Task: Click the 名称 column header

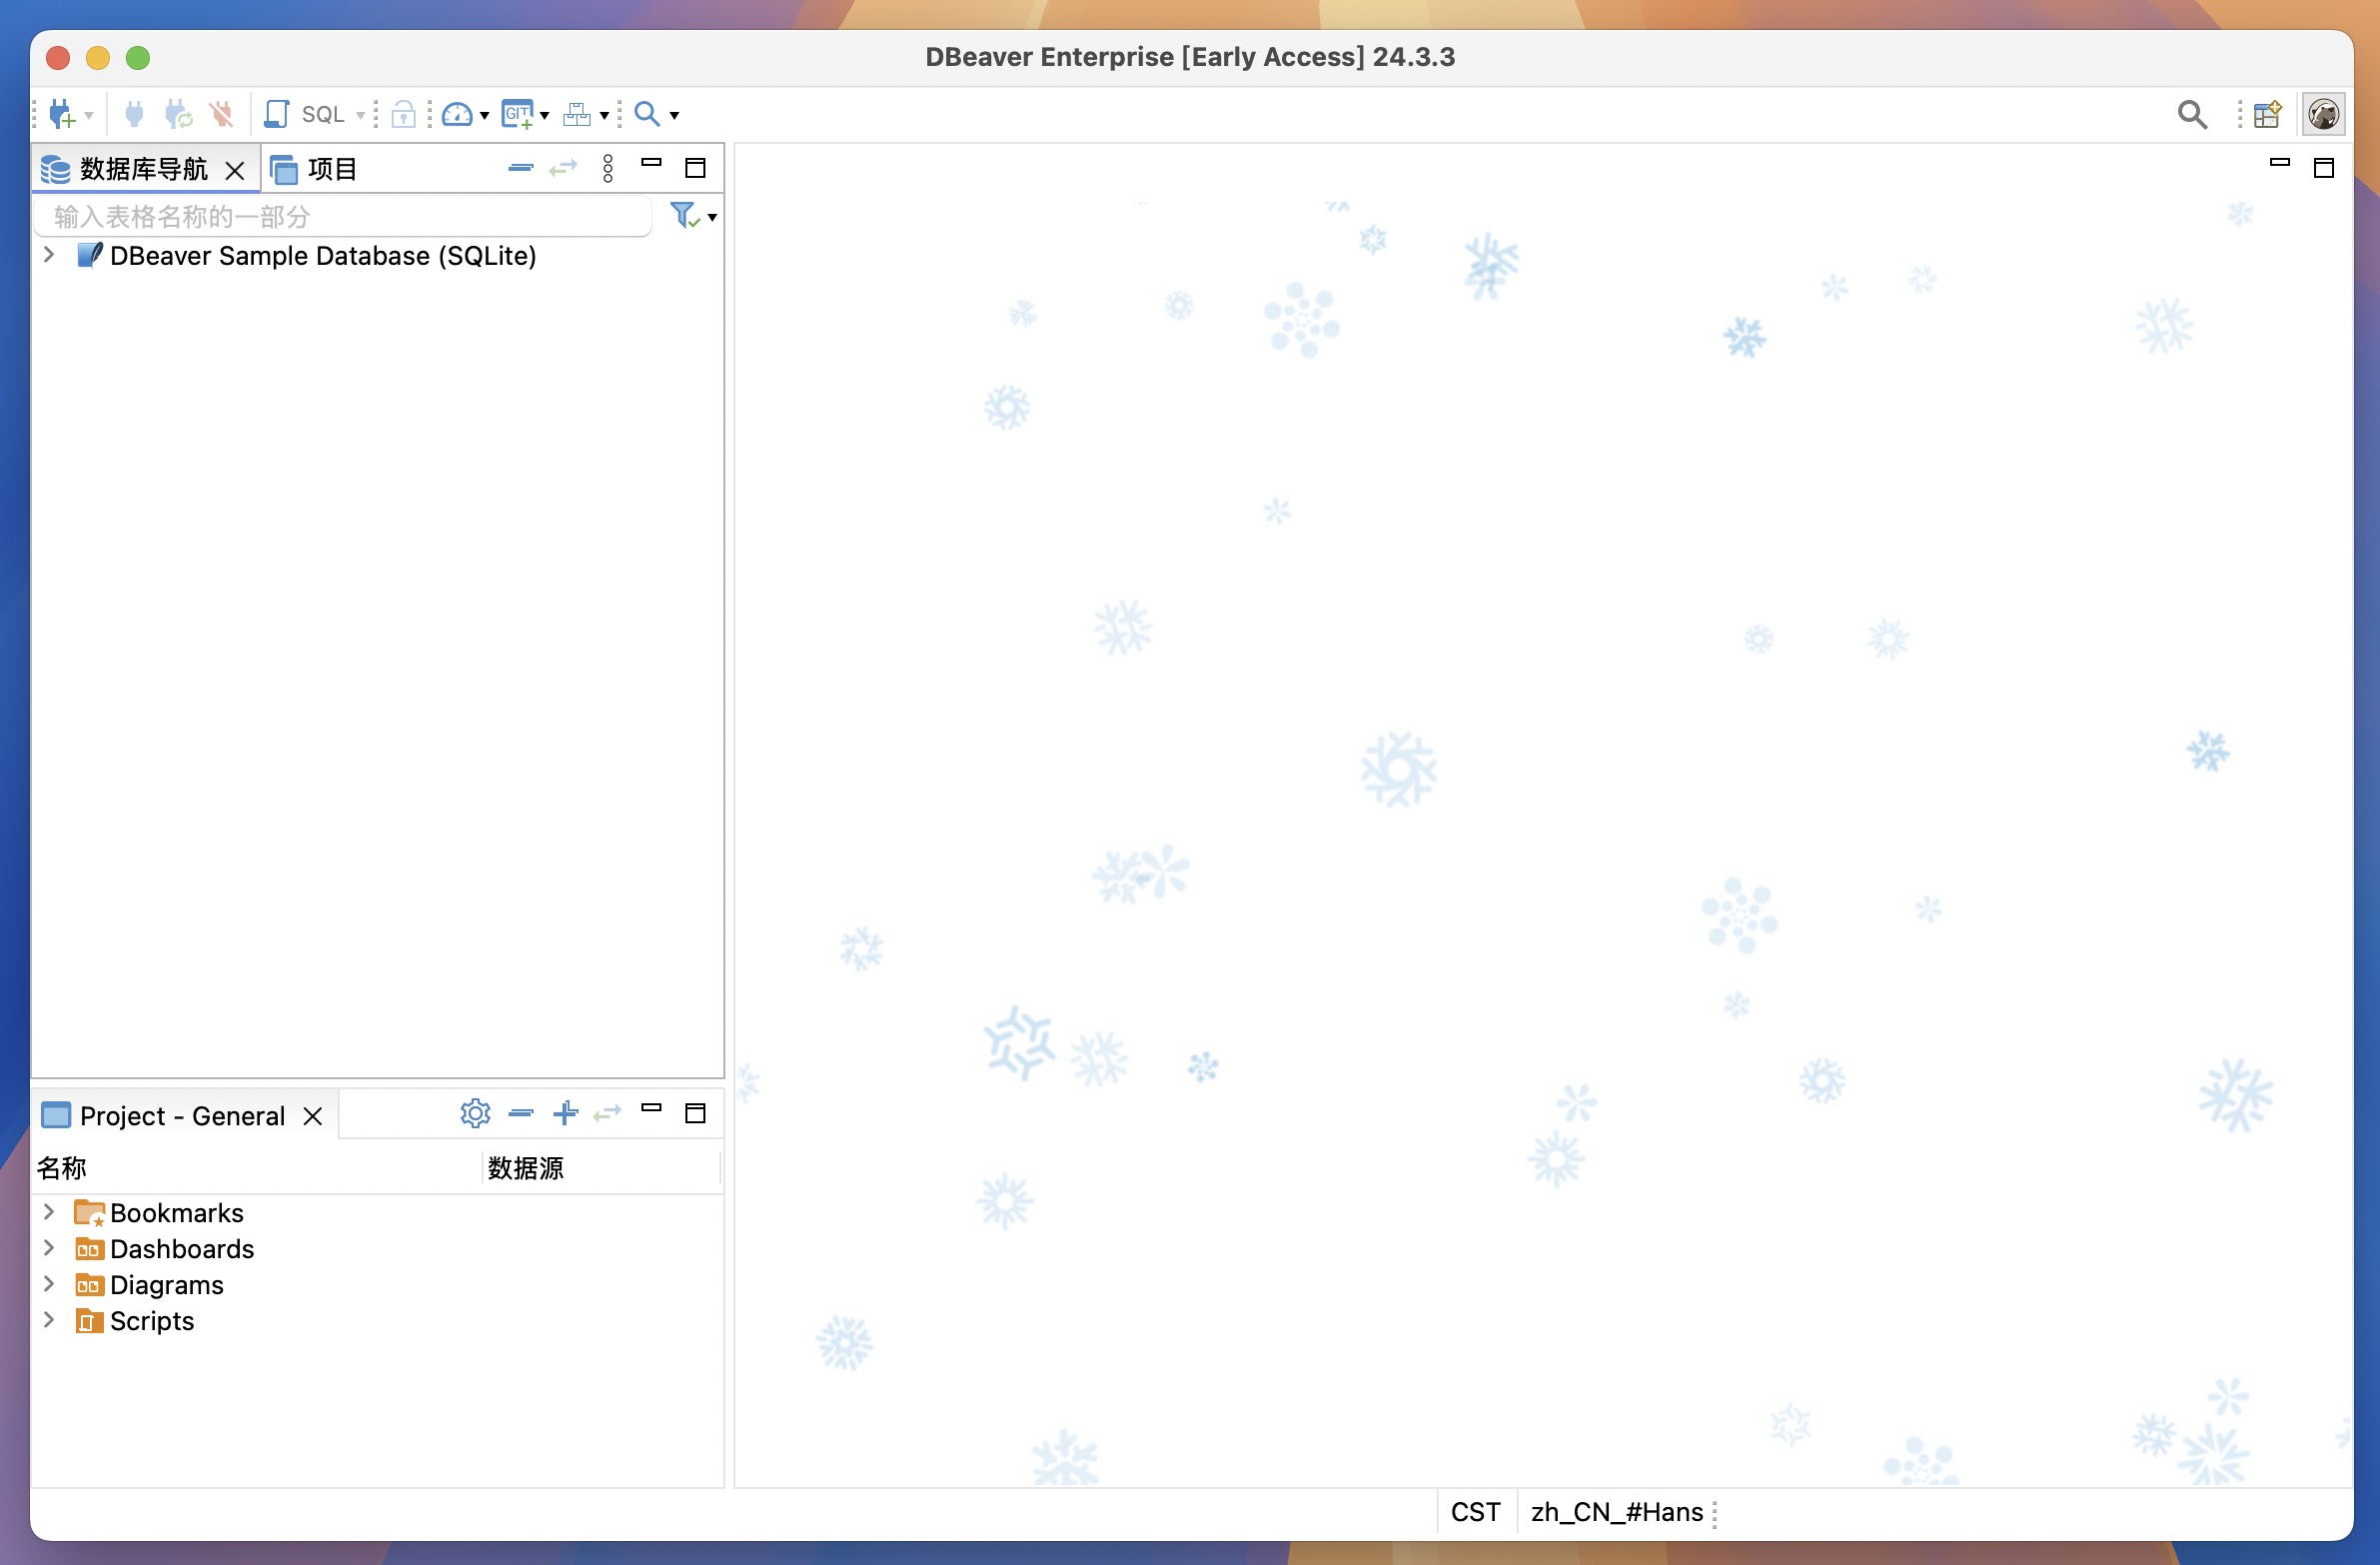Action: [x=258, y=1168]
